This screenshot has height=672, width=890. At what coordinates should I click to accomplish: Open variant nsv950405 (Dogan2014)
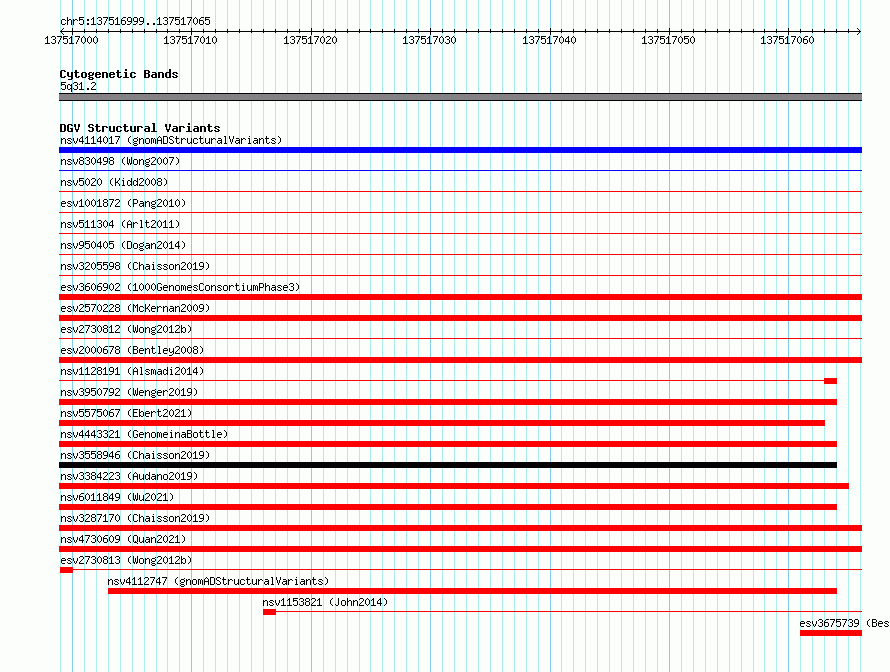click(x=123, y=245)
